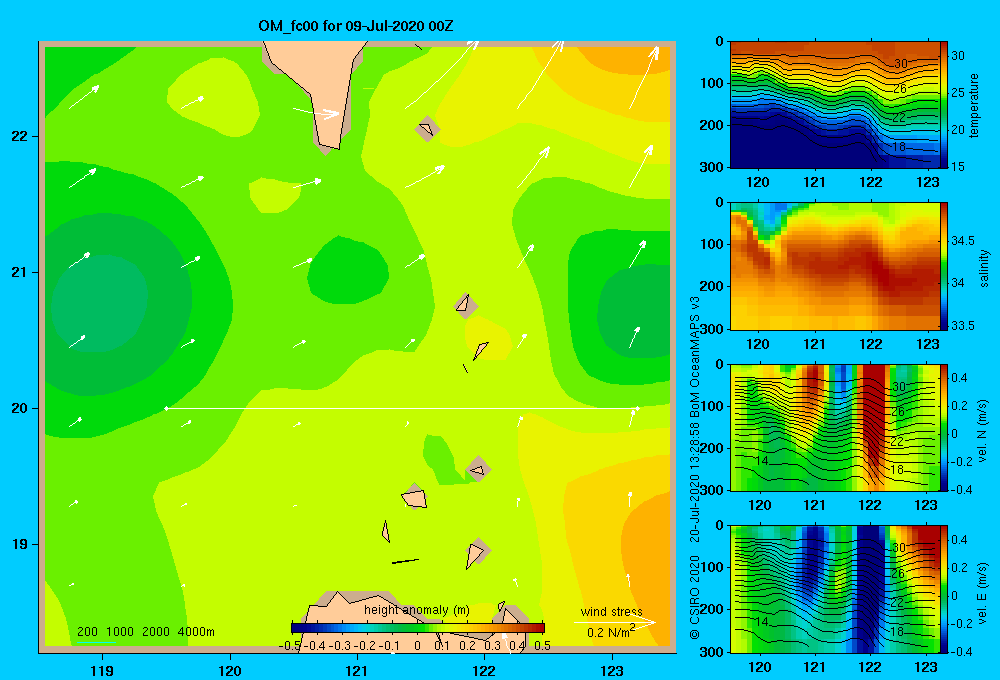Click the "wind stress" legend label
The width and height of the screenshot is (1000, 680).
[612, 612]
